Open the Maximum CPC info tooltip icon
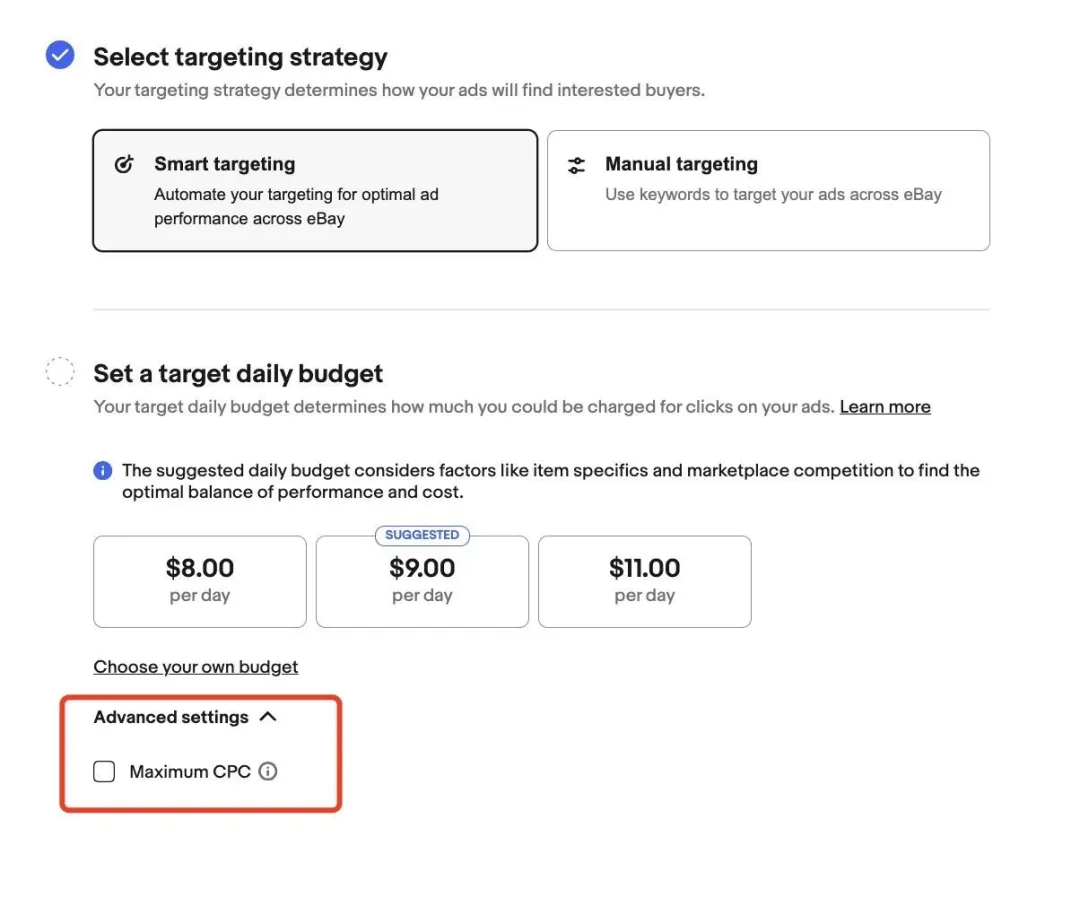This screenshot has height=924, width=1080. click(x=267, y=771)
